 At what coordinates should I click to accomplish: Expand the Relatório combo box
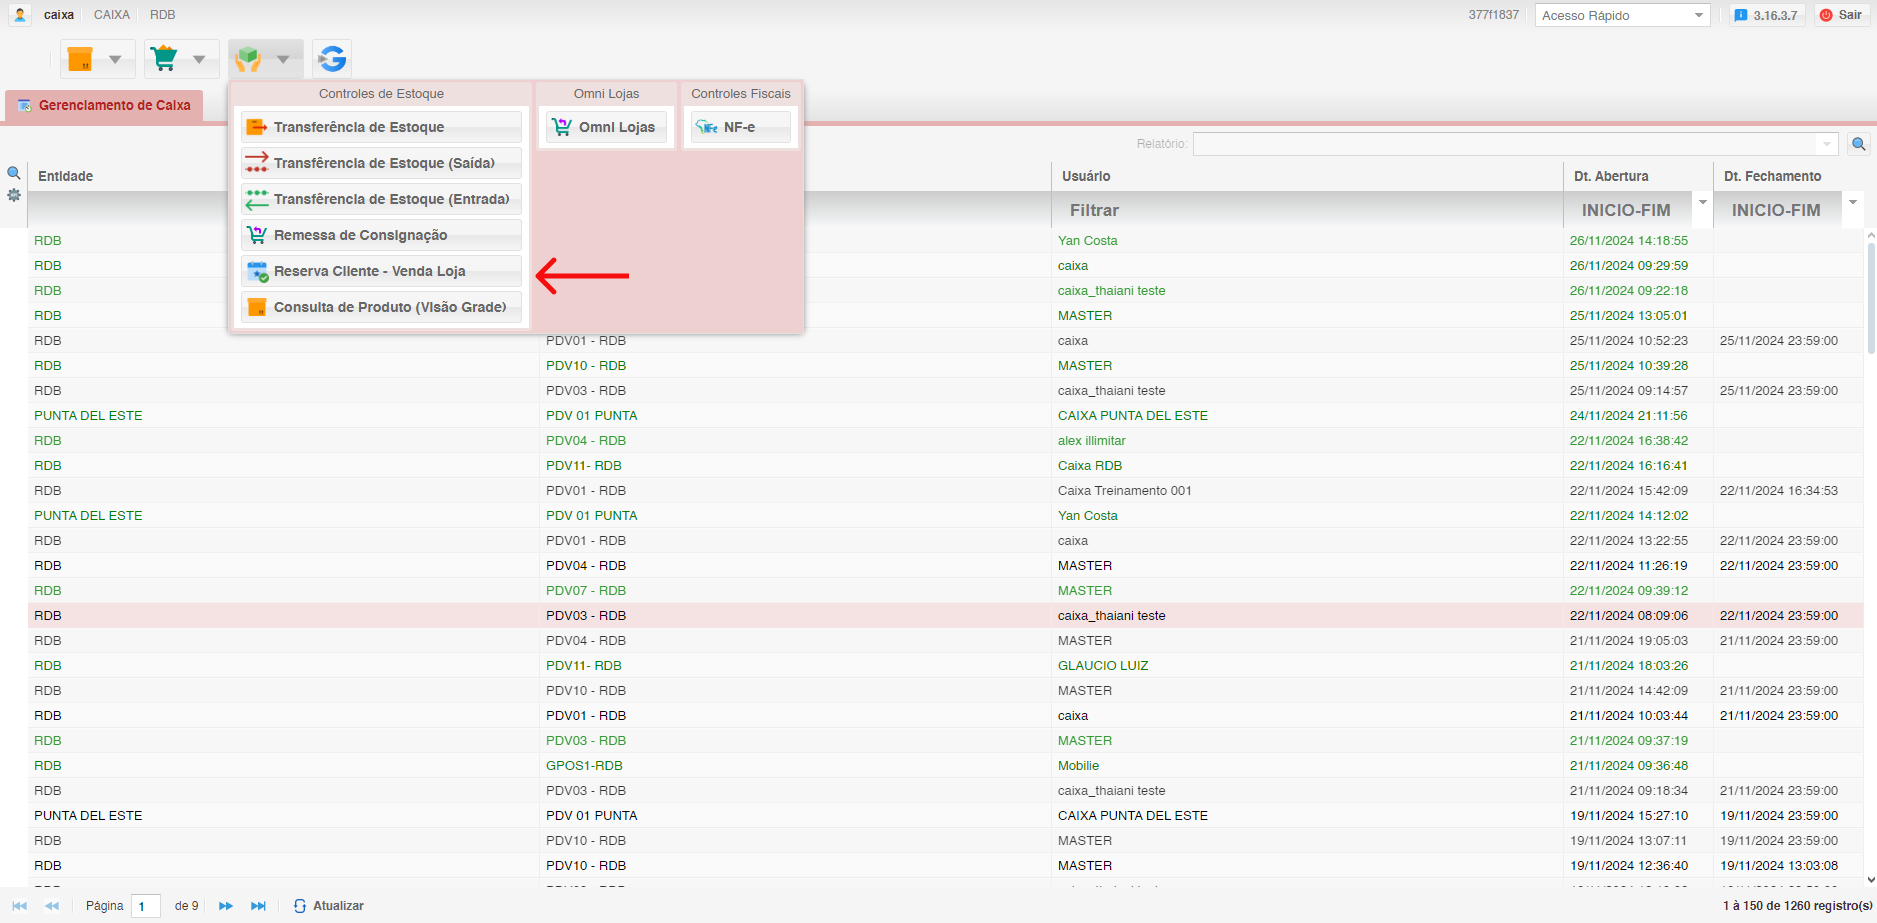(1827, 144)
